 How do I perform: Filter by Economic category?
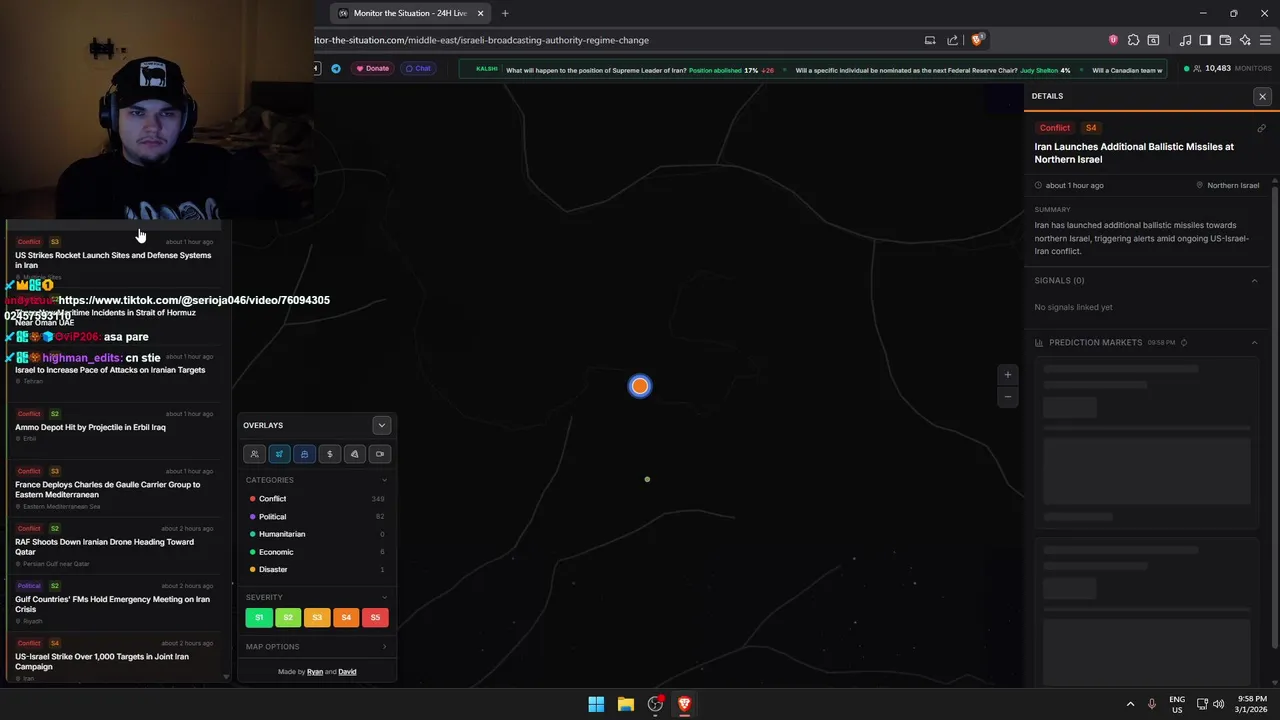coord(316,552)
